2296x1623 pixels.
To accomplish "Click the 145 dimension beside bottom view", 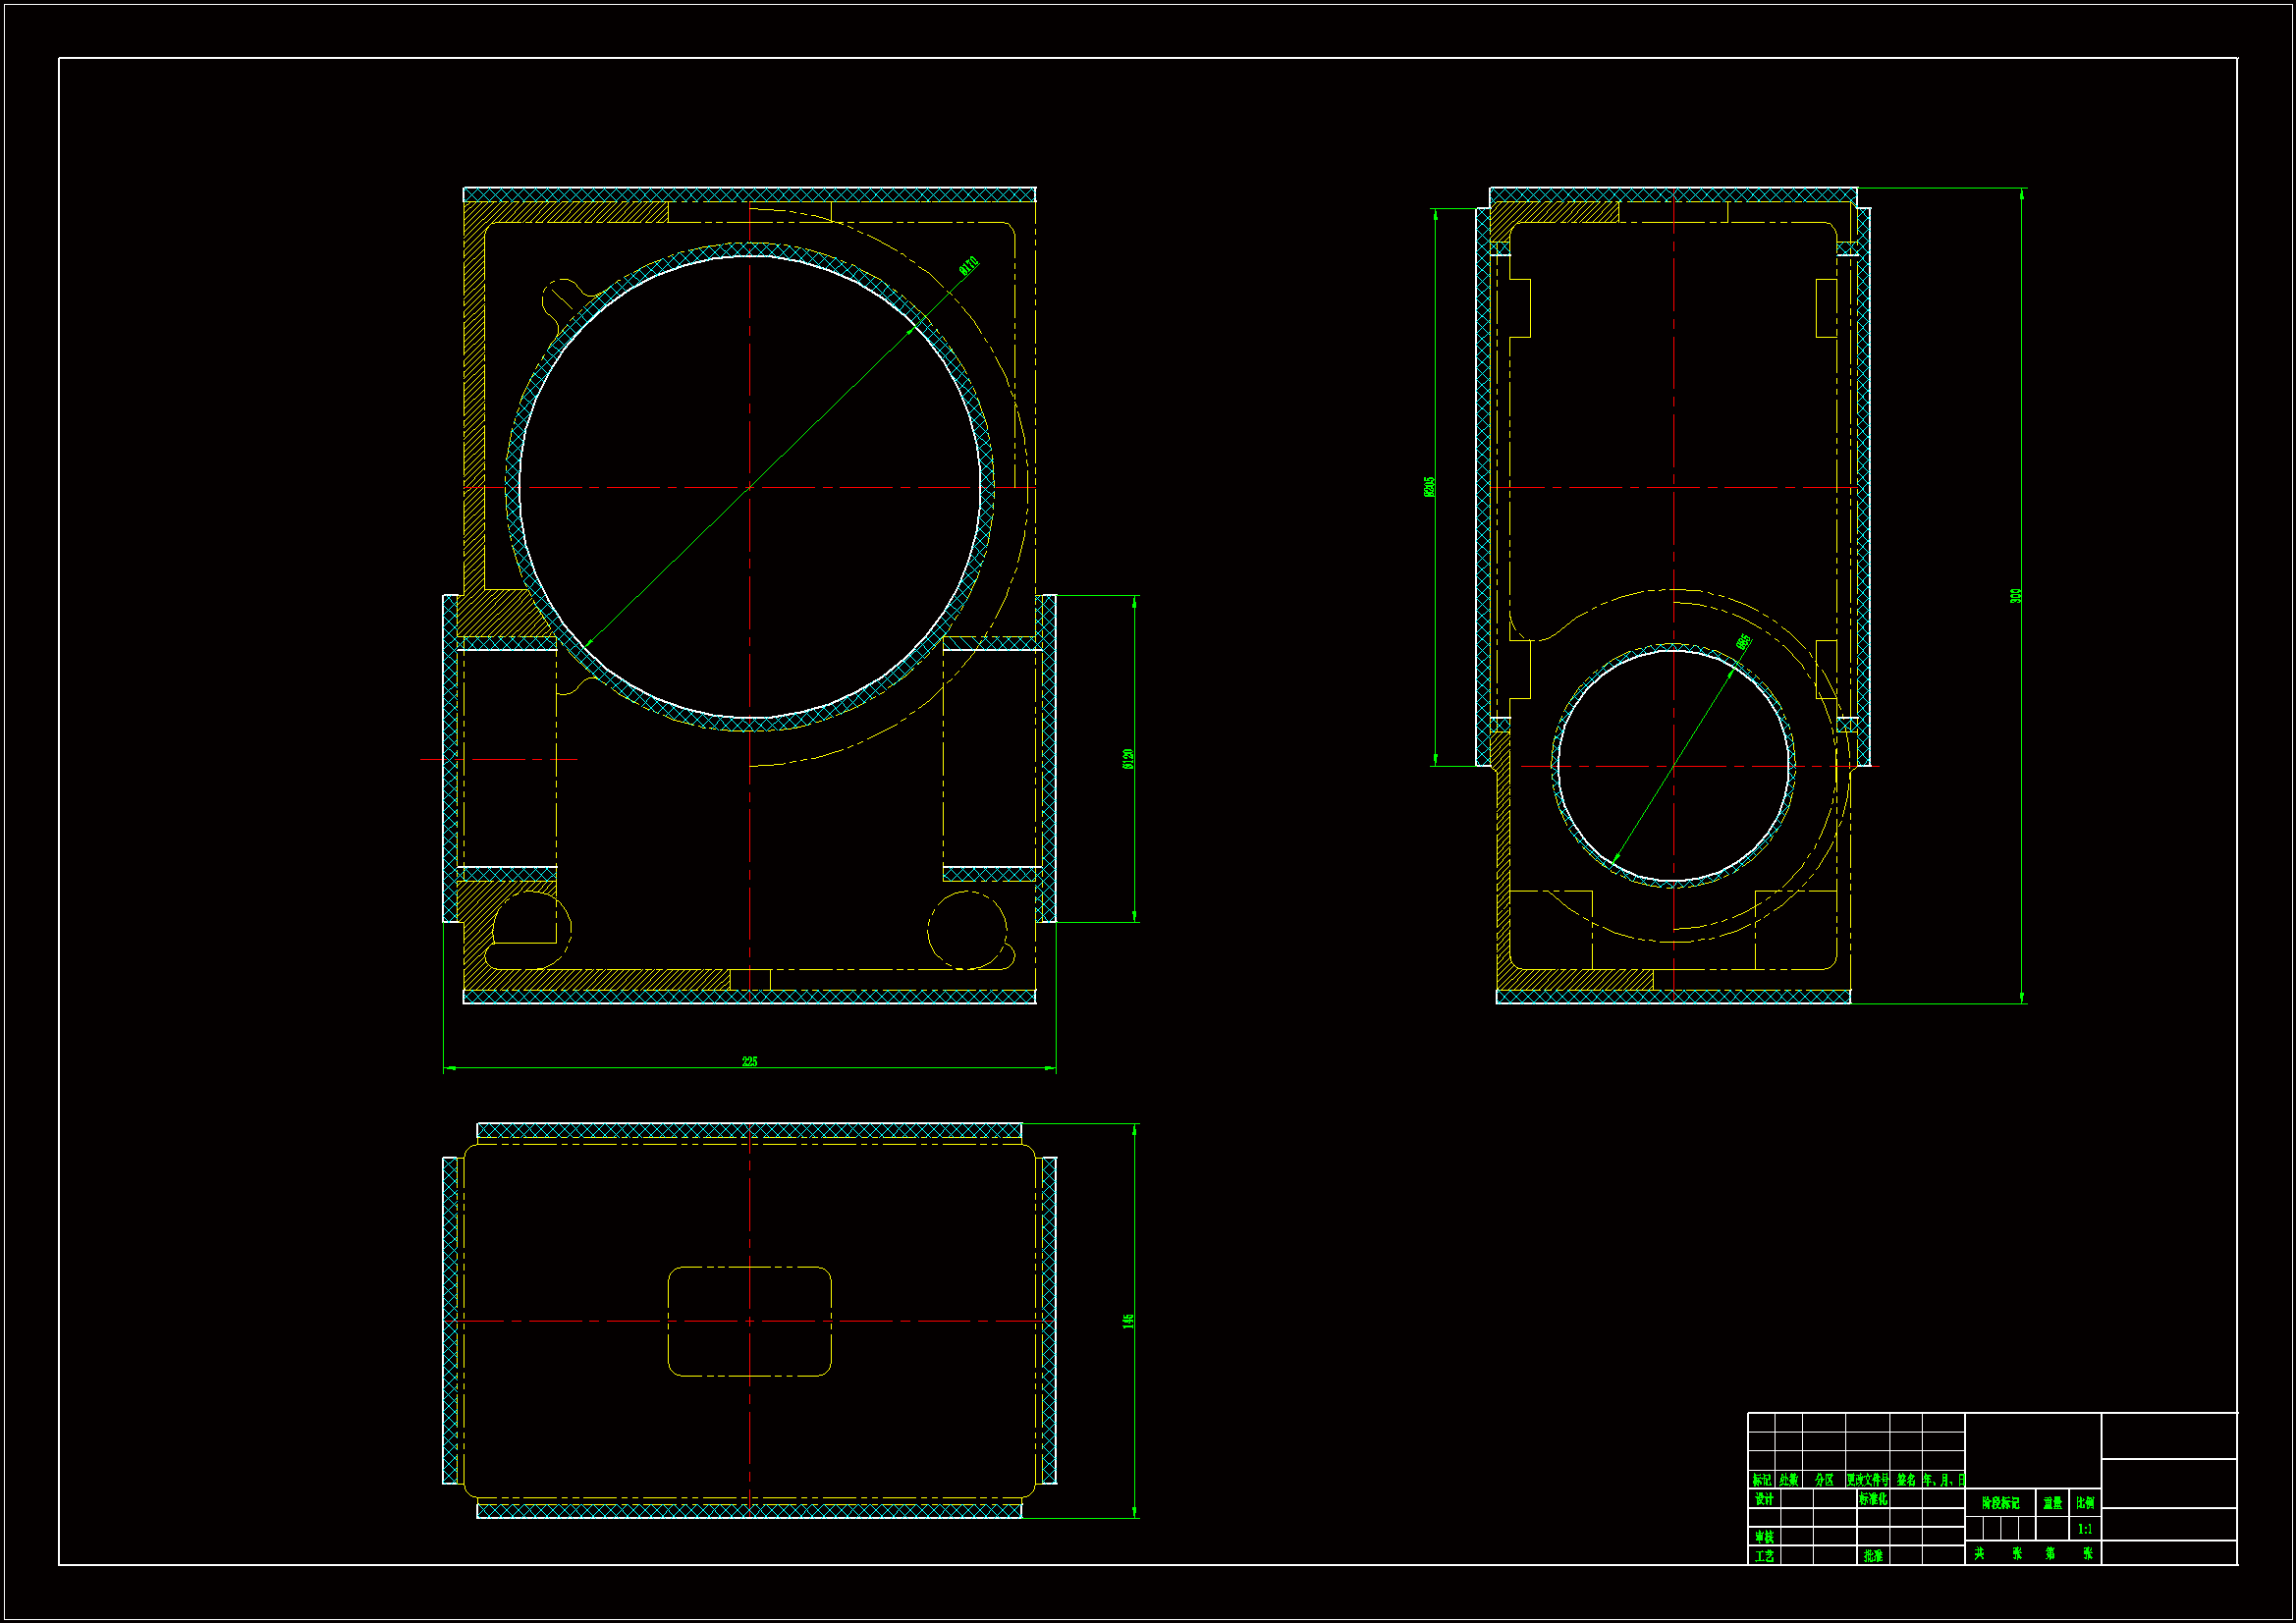I will (x=1128, y=1320).
